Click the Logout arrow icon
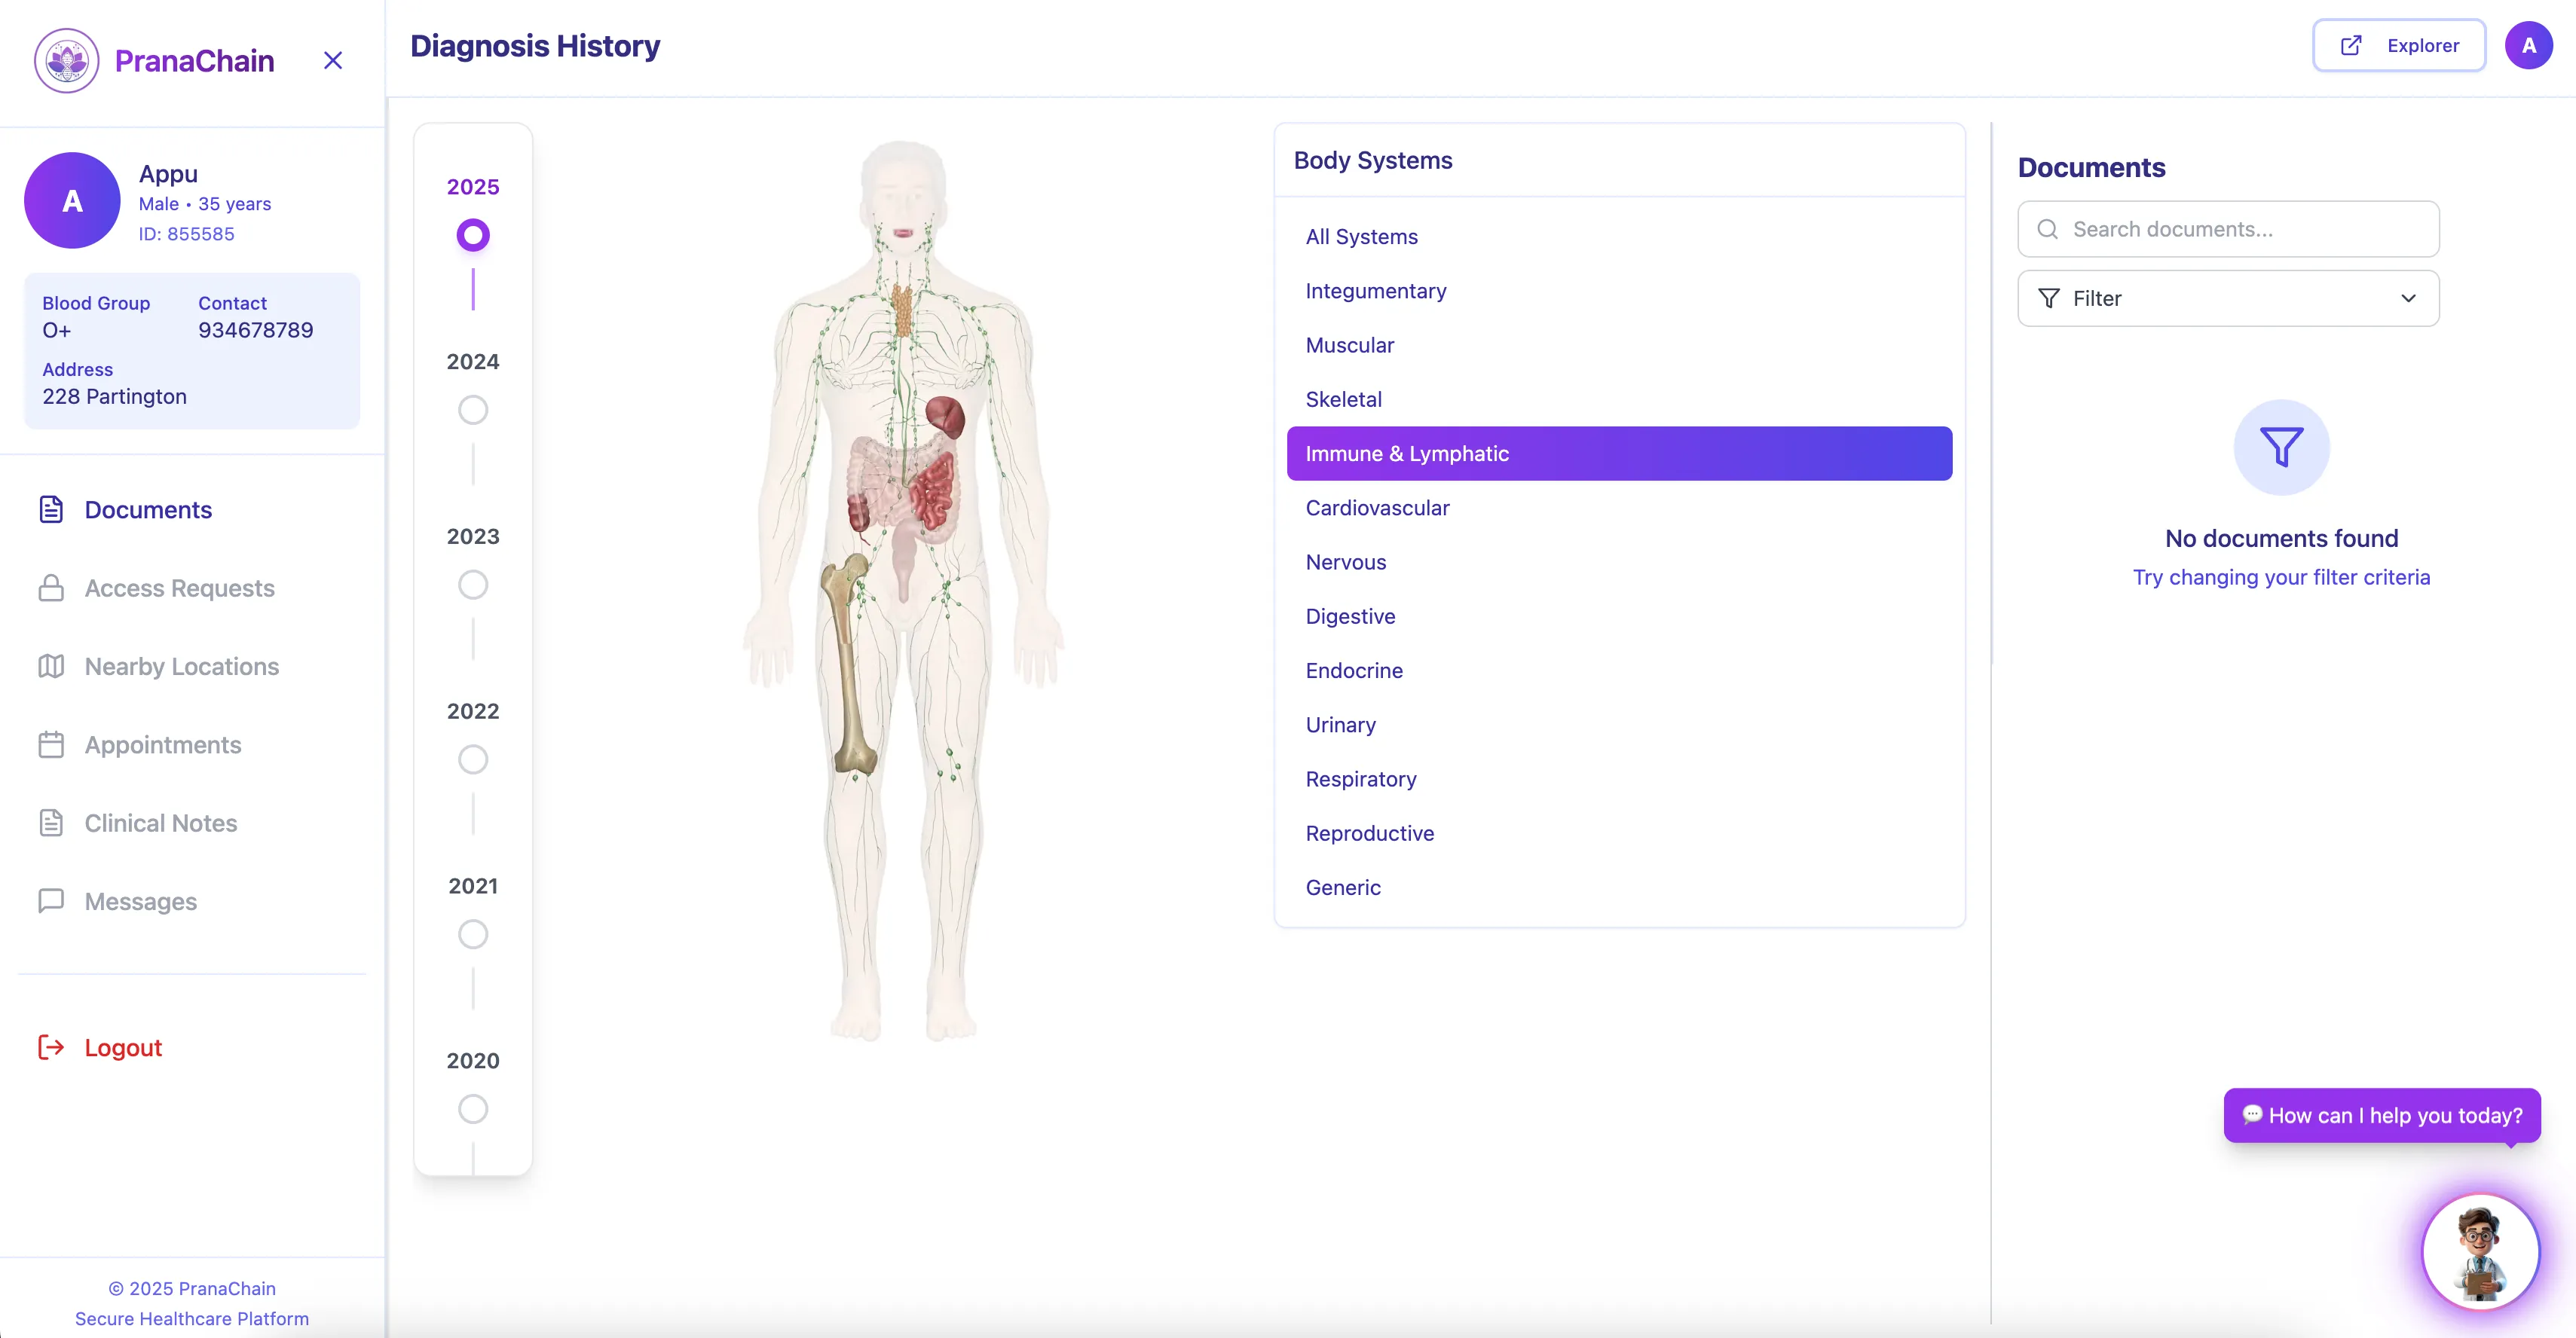Image resolution: width=2576 pixels, height=1338 pixels. click(51, 1047)
